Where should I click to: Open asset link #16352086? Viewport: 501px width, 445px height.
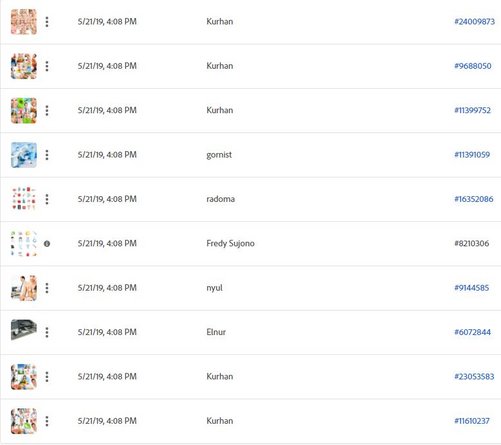tap(474, 199)
